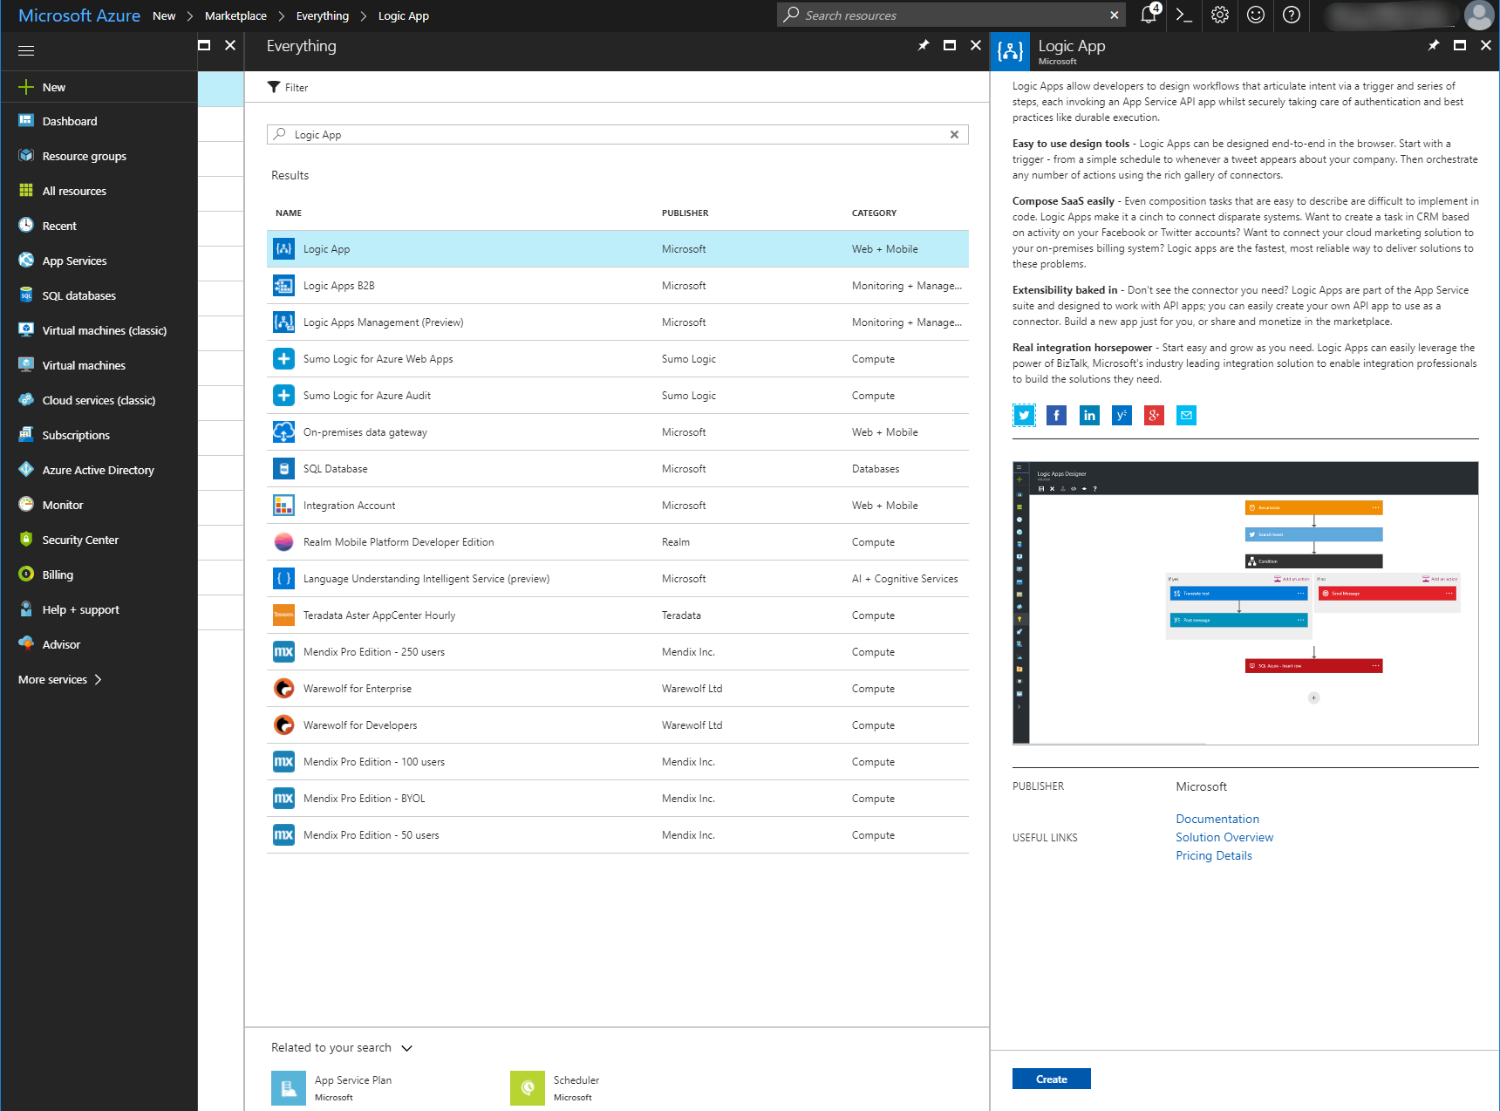Click the App Service Plan tile icon

pos(289,1088)
